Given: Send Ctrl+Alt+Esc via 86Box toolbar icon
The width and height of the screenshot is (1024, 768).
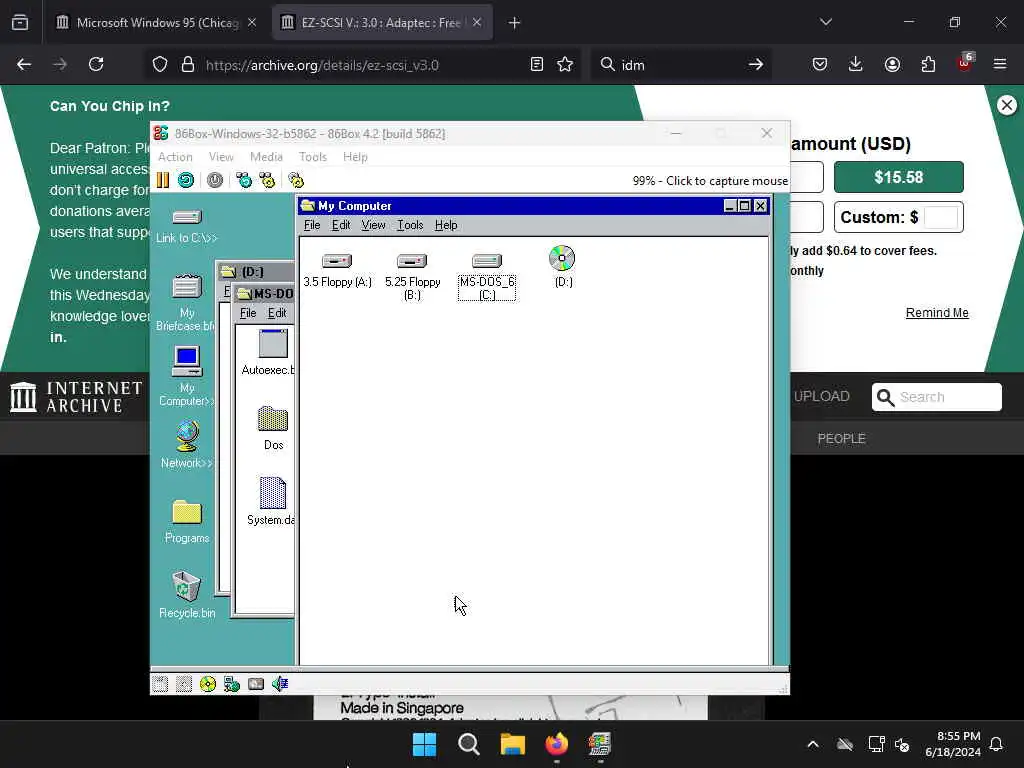Looking at the screenshot, I should pyautogui.click(x=267, y=180).
